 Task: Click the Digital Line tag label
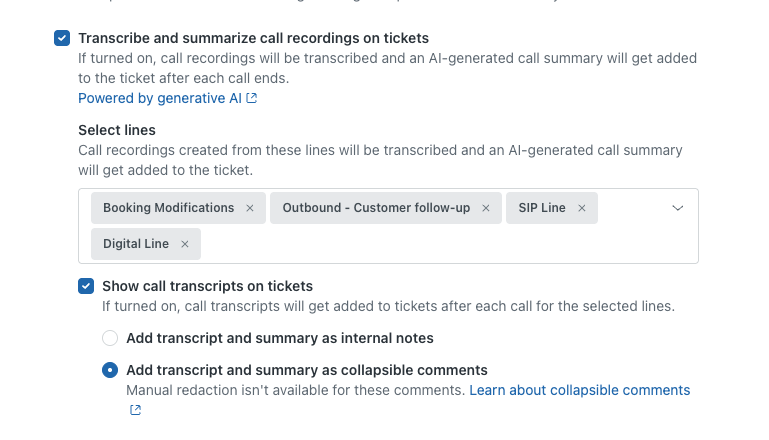click(x=136, y=244)
